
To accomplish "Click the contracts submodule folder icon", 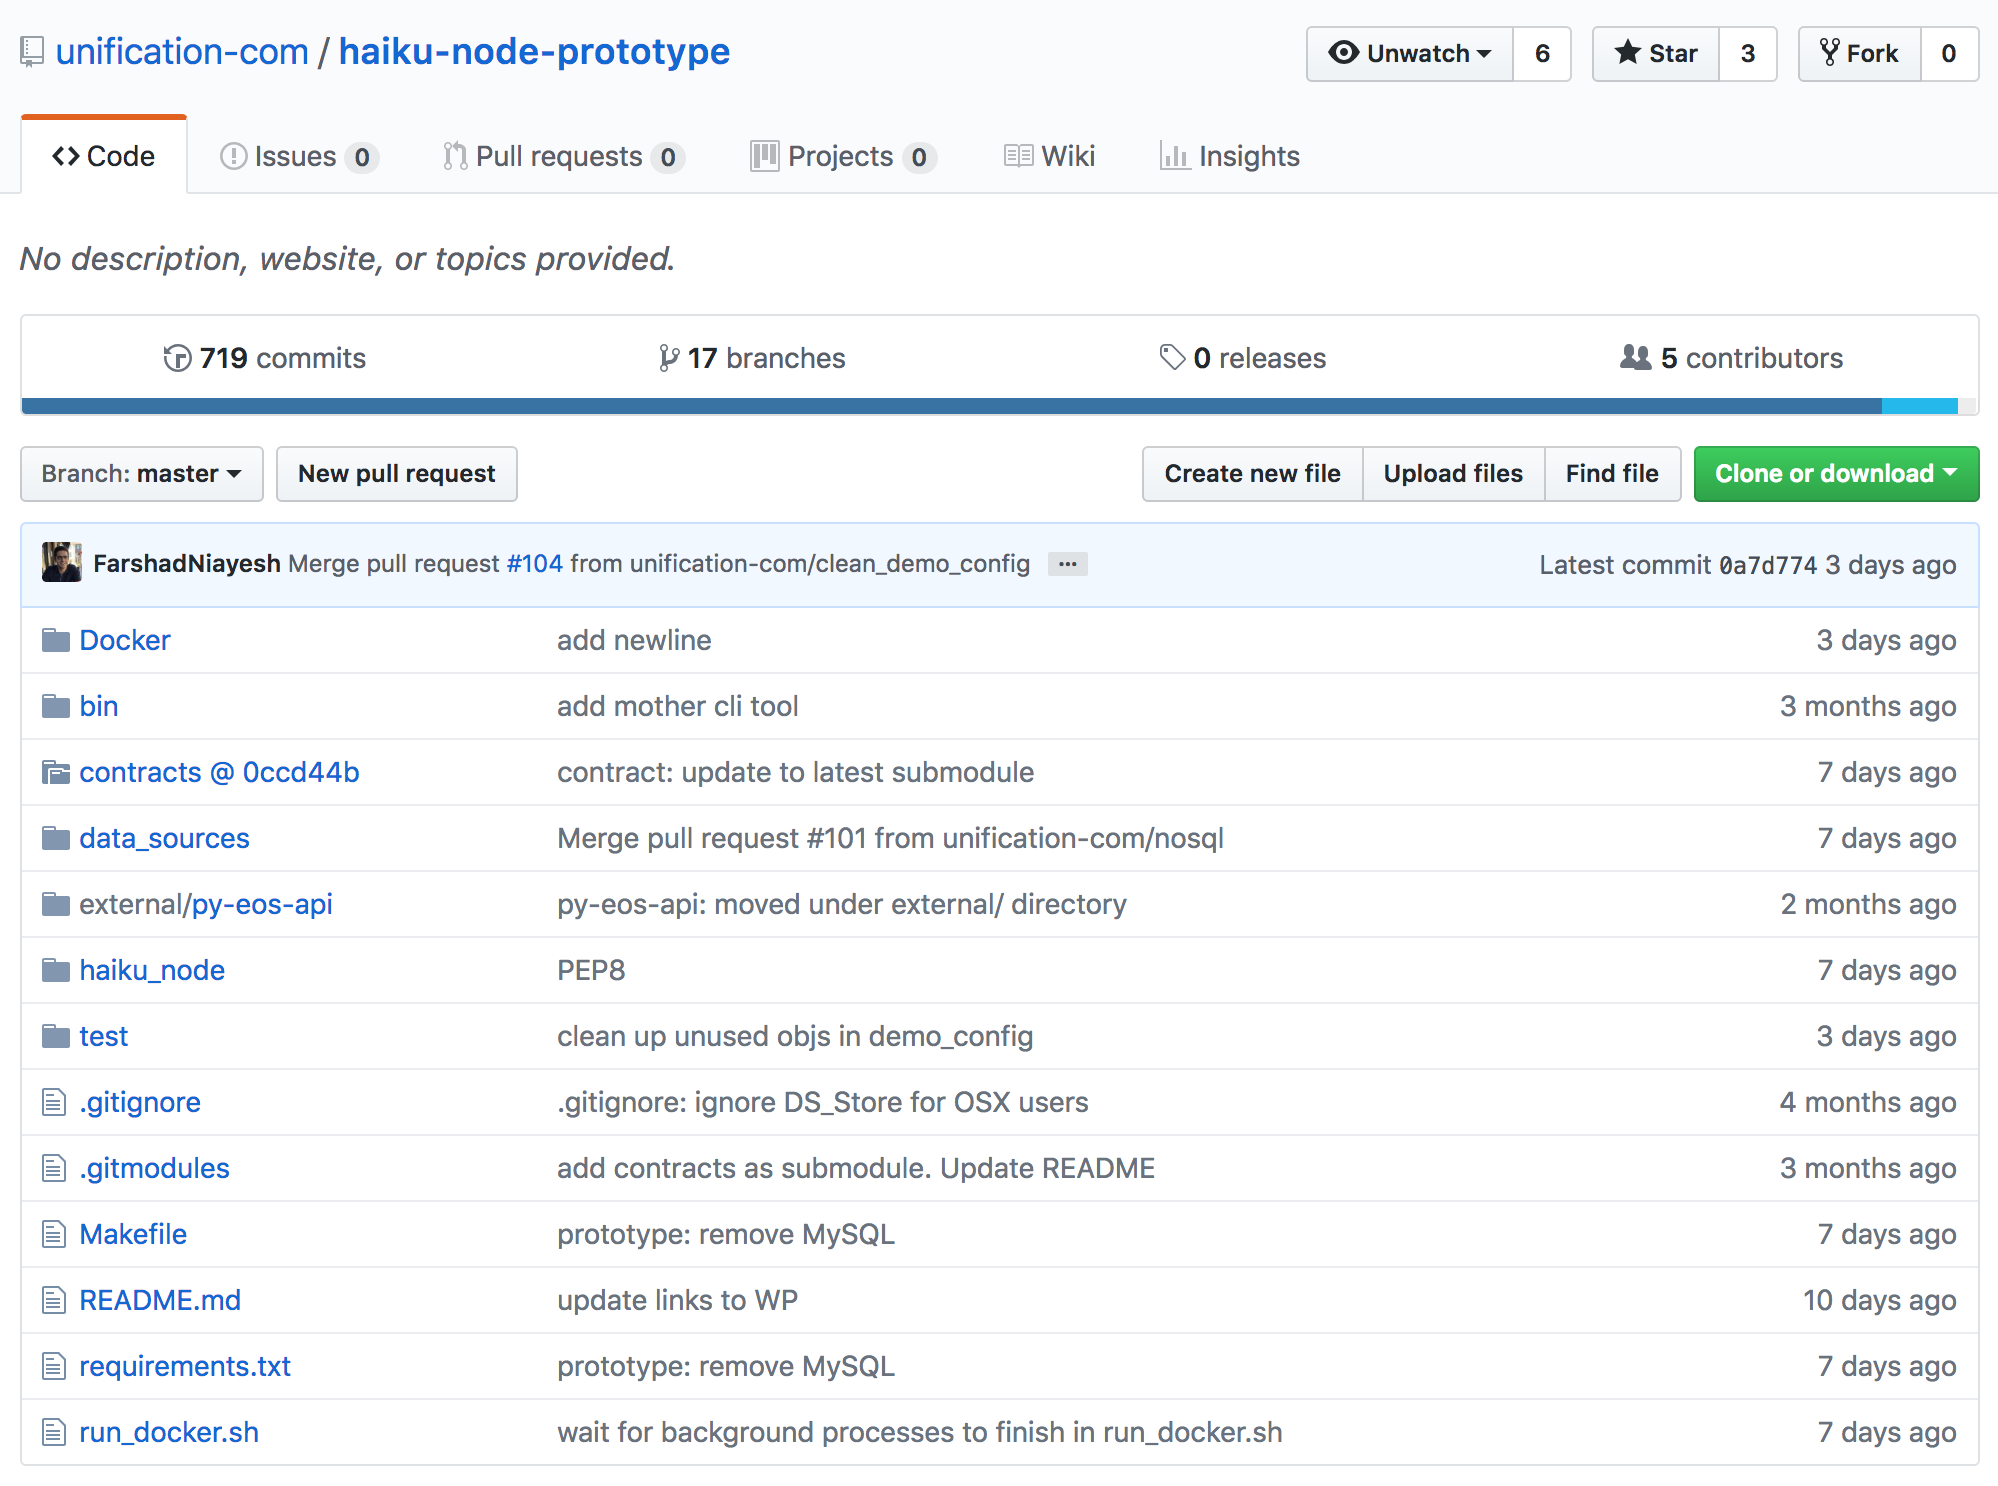I will [56, 772].
